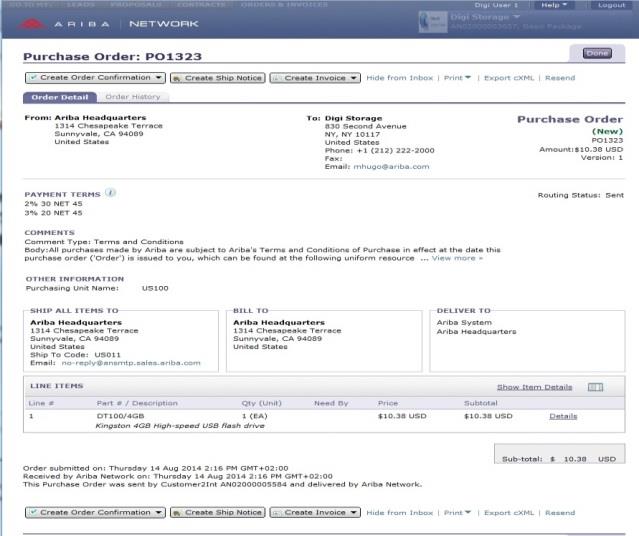Click the no-reply@ansmtp.sales.ariba.com email link

(x=131, y=363)
